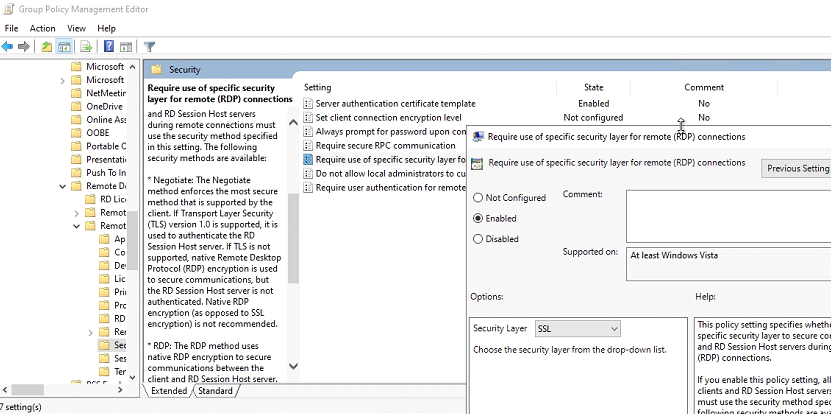Expand the second Microsoft folder node
The height and width of the screenshot is (414, 831).
pos(63,80)
